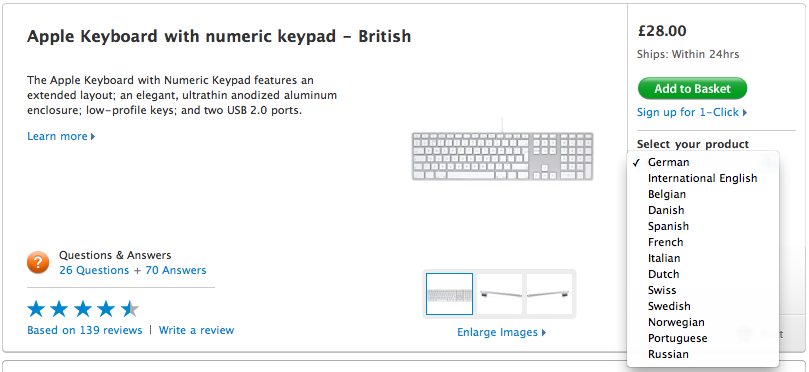This screenshot has height=372, width=809.
Task: Open the 26 Questions link
Action: (x=94, y=270)
